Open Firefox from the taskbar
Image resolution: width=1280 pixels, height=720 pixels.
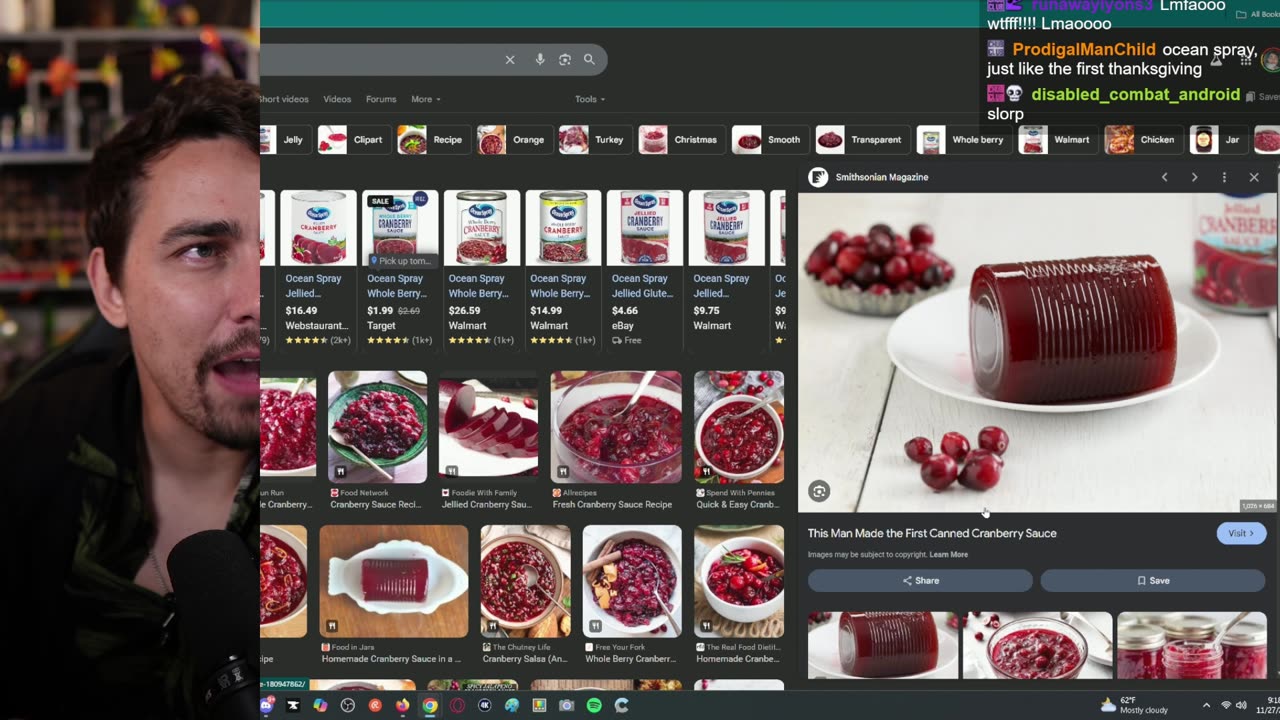(x=402, y=705)
